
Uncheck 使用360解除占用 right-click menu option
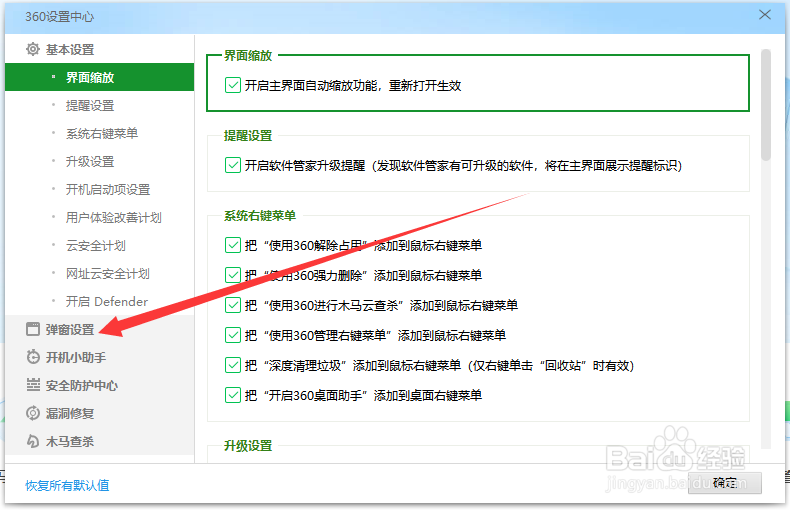233,245
